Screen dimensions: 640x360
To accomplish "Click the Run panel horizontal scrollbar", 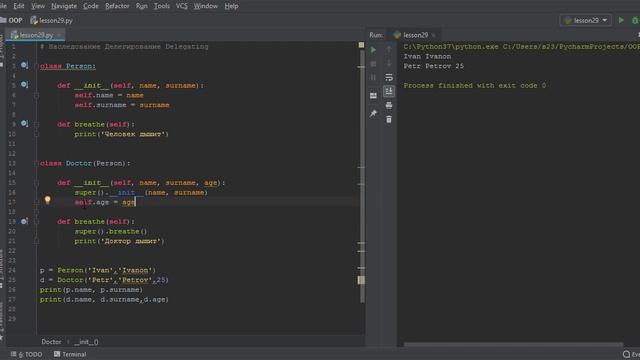I will (x=513, y=344).
